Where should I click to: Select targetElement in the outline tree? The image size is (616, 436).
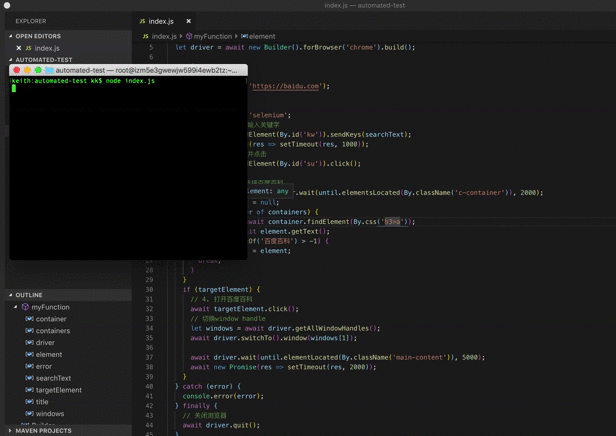coord(58,390)
